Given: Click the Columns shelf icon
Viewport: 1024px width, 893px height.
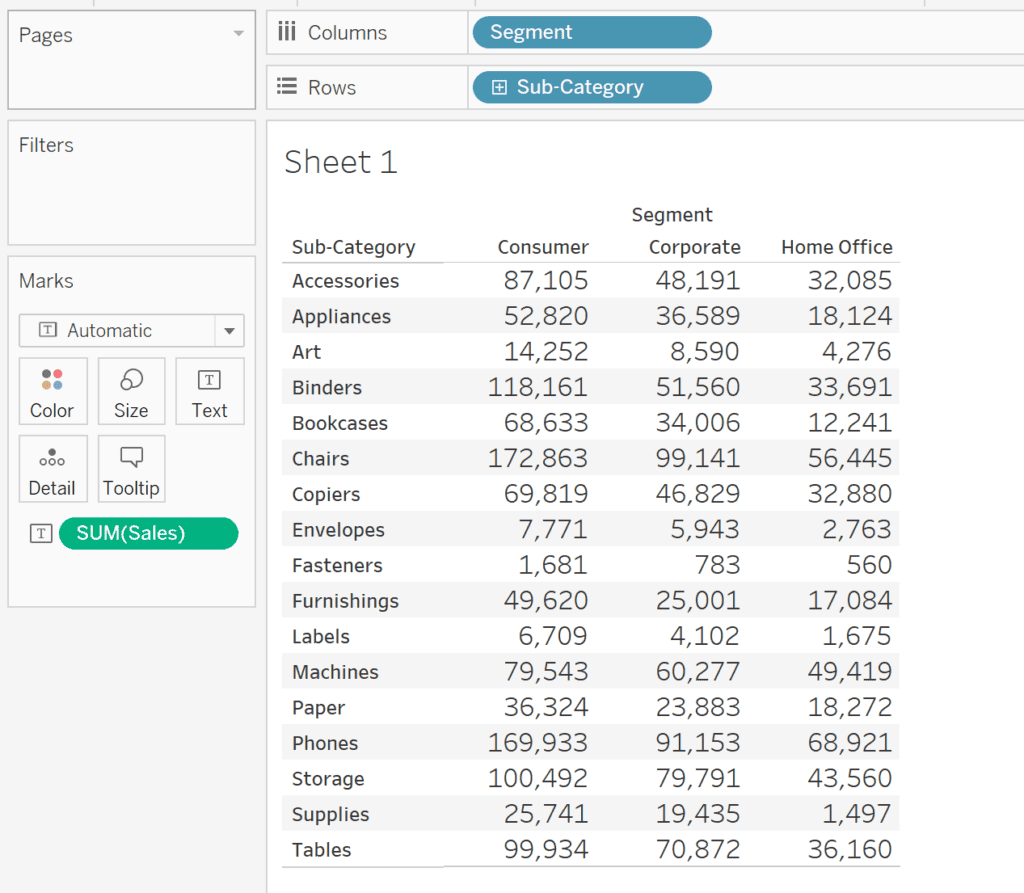Looking at the screenshot, I should click(x=287, y=32).
